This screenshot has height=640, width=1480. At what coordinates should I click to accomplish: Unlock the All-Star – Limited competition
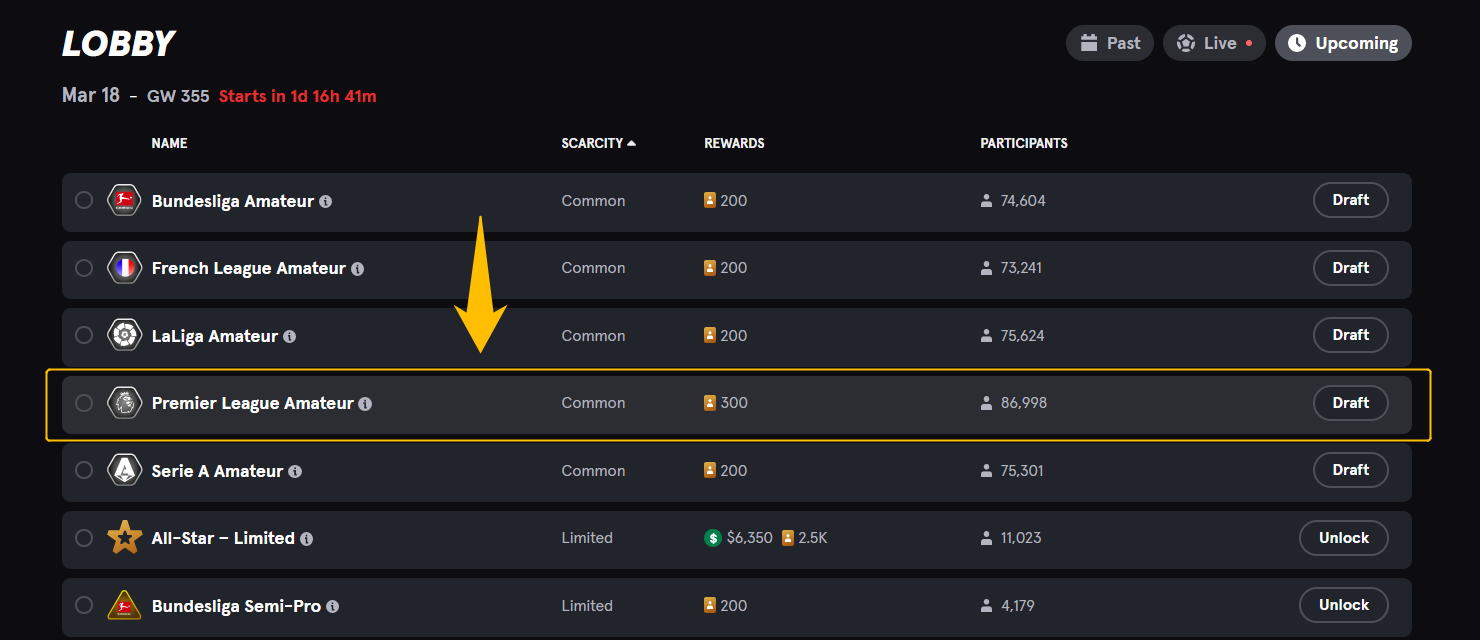pyautogui.click(x=1343, y=538)
